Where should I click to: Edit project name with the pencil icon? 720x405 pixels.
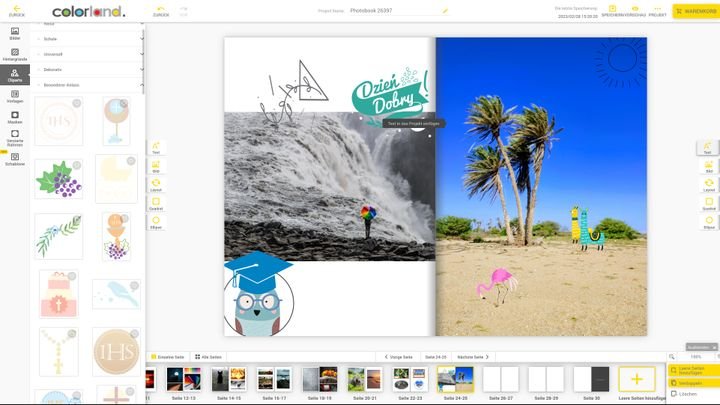(x=445, y=11)
